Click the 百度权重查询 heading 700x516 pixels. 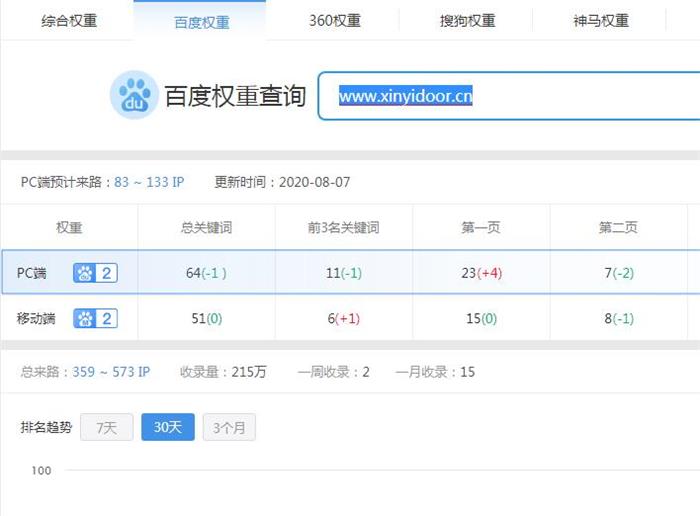(235, 96)
